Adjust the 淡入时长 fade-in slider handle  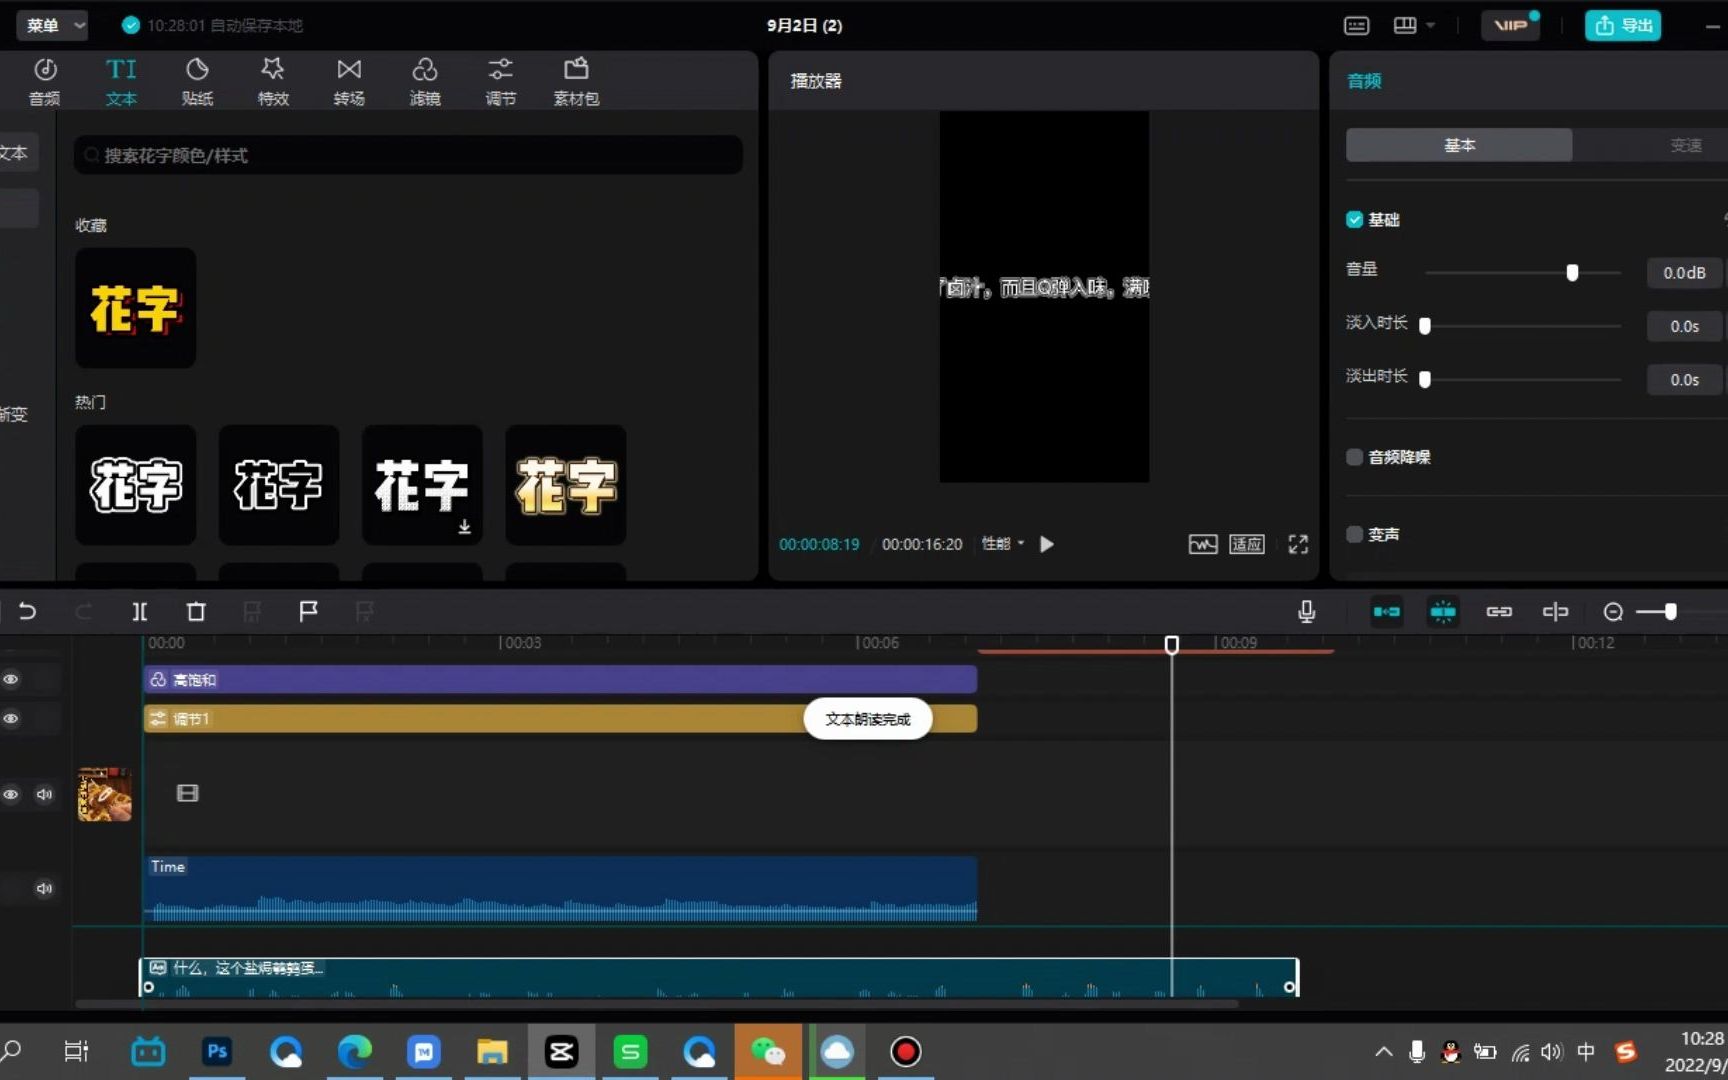point(1425,326)
